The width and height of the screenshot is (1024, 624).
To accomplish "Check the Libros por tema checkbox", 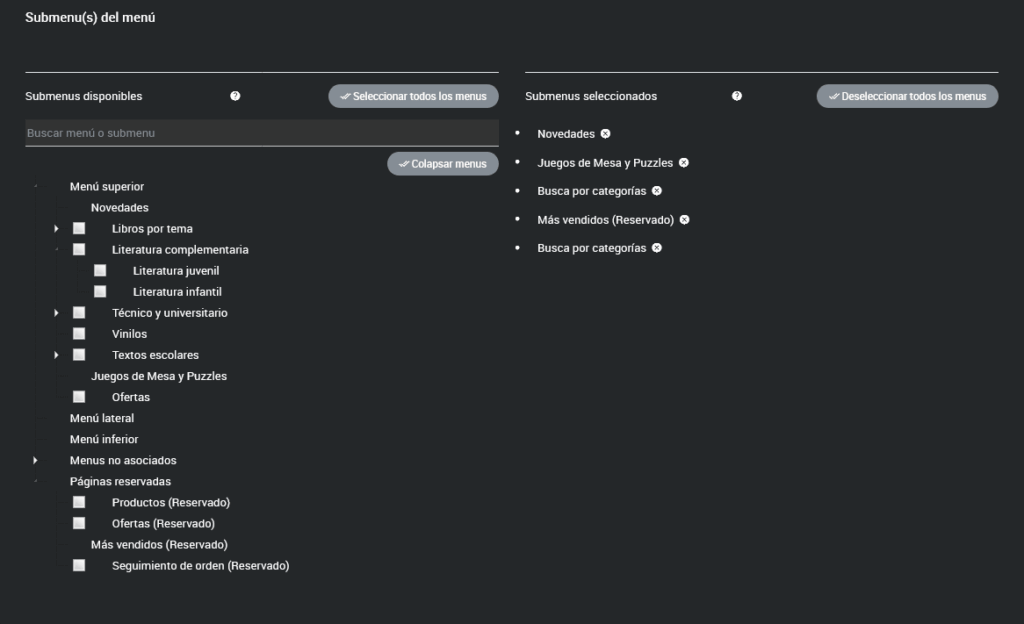I will 79,229.
